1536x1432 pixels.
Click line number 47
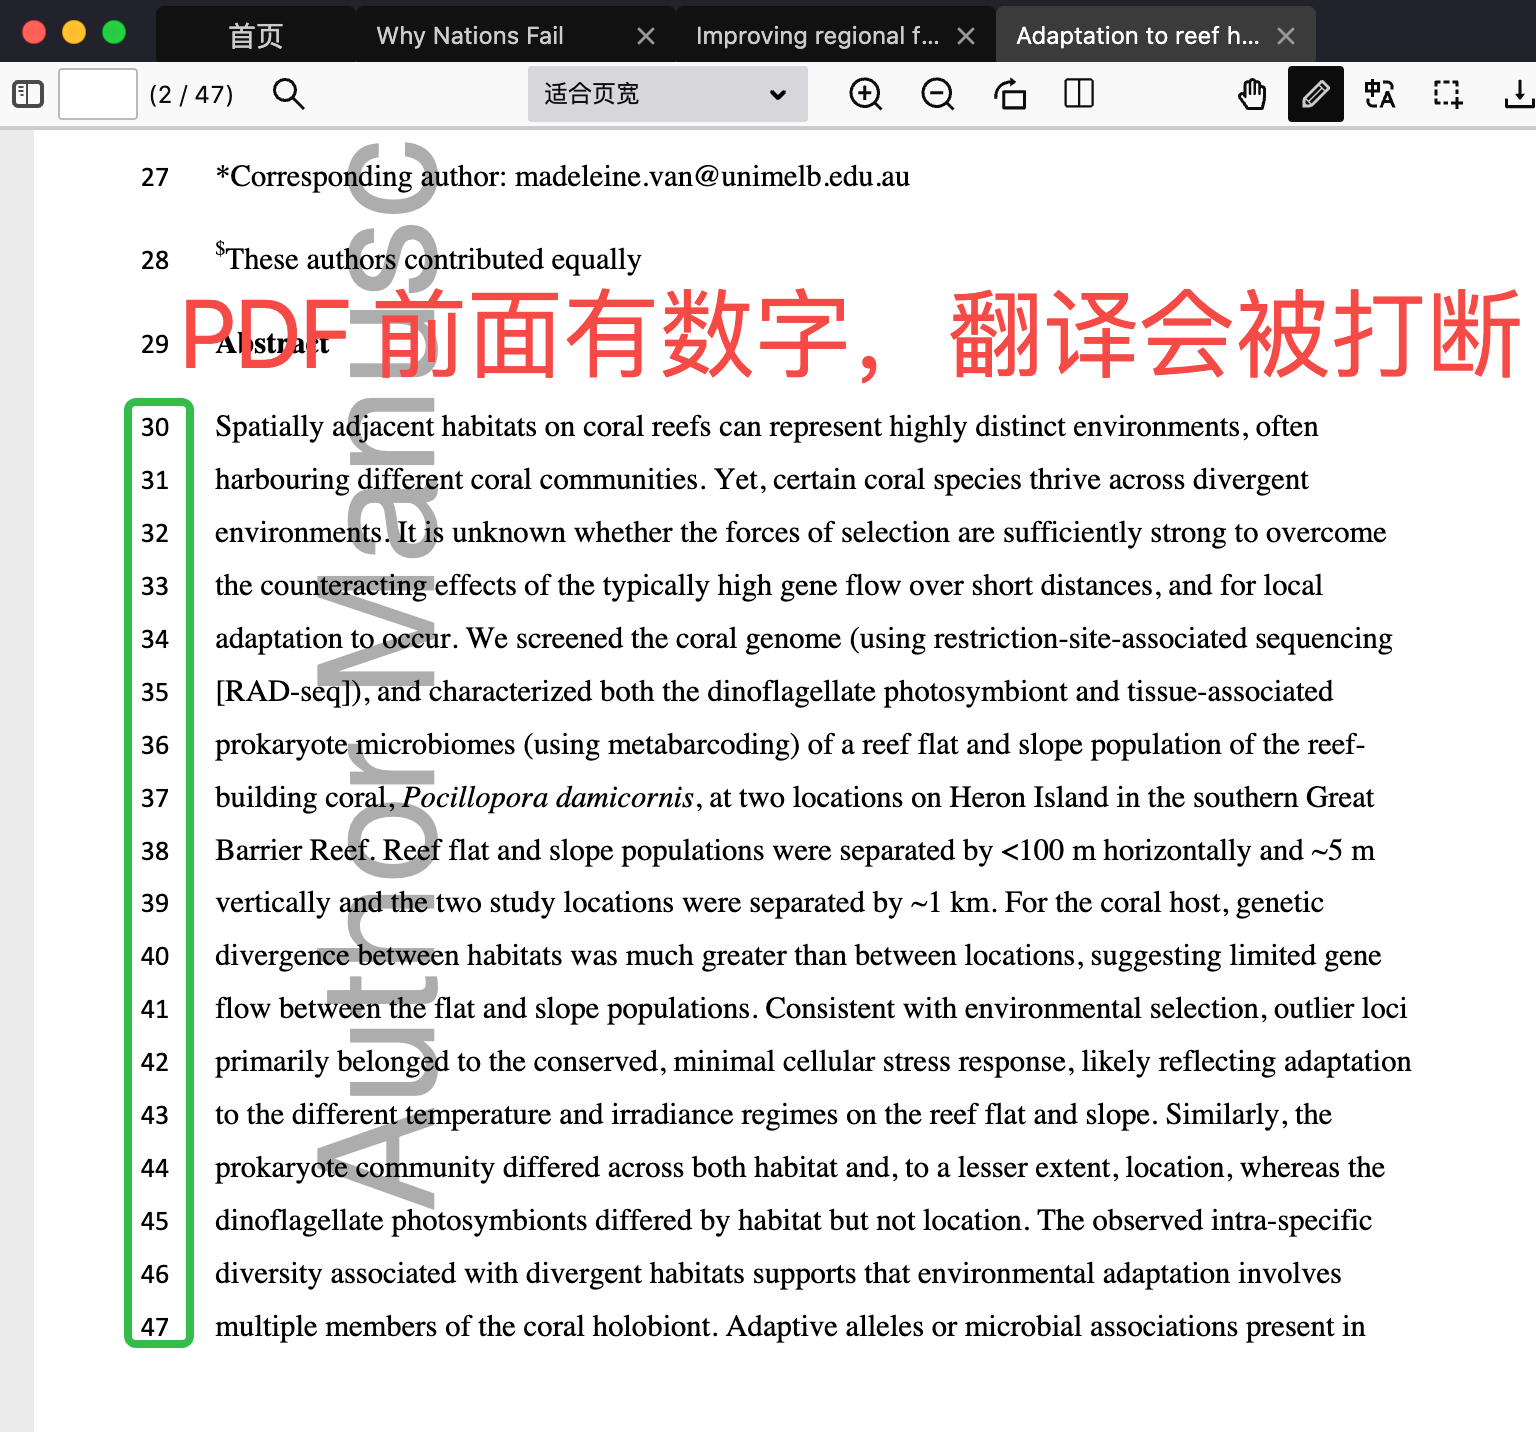point(155,1327)
